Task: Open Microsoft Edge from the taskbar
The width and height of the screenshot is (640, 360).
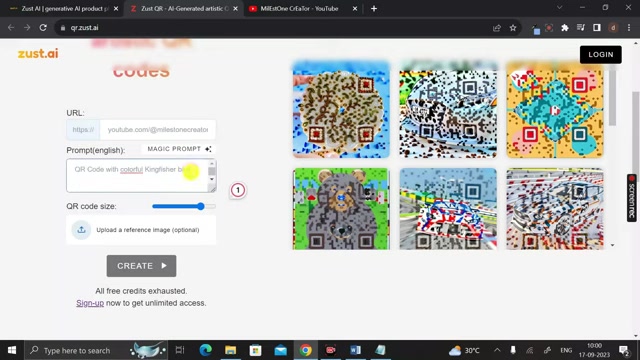Action: point(205,350)
